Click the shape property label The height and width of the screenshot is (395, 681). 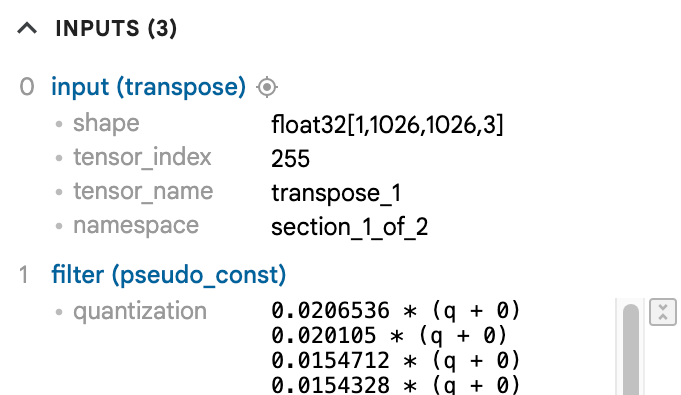click(x=106, y=123)
